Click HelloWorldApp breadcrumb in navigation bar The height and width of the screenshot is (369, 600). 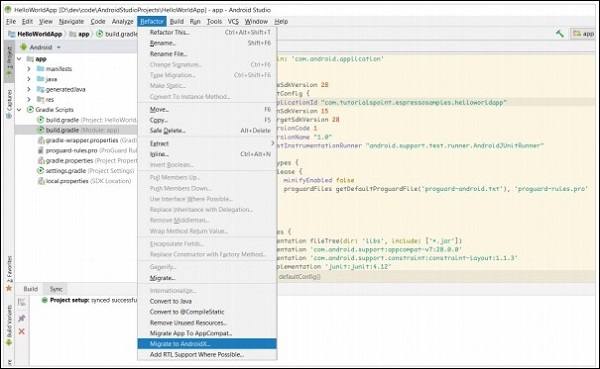click(x=36, y=34)
